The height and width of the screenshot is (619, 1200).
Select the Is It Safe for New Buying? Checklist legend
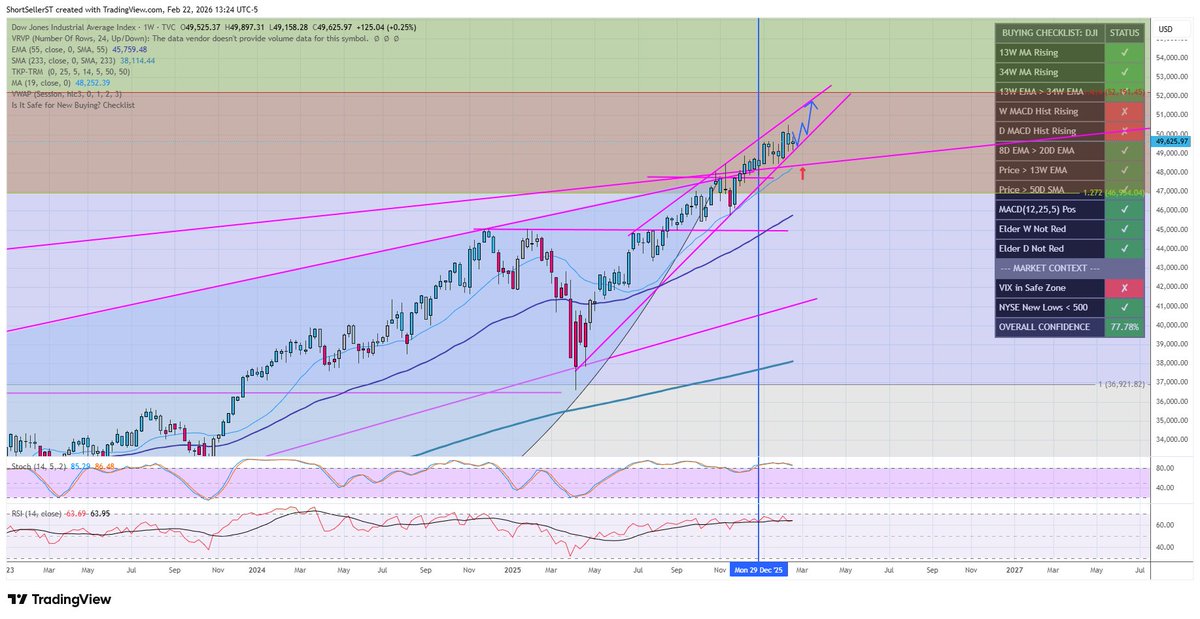click(72, 104)
